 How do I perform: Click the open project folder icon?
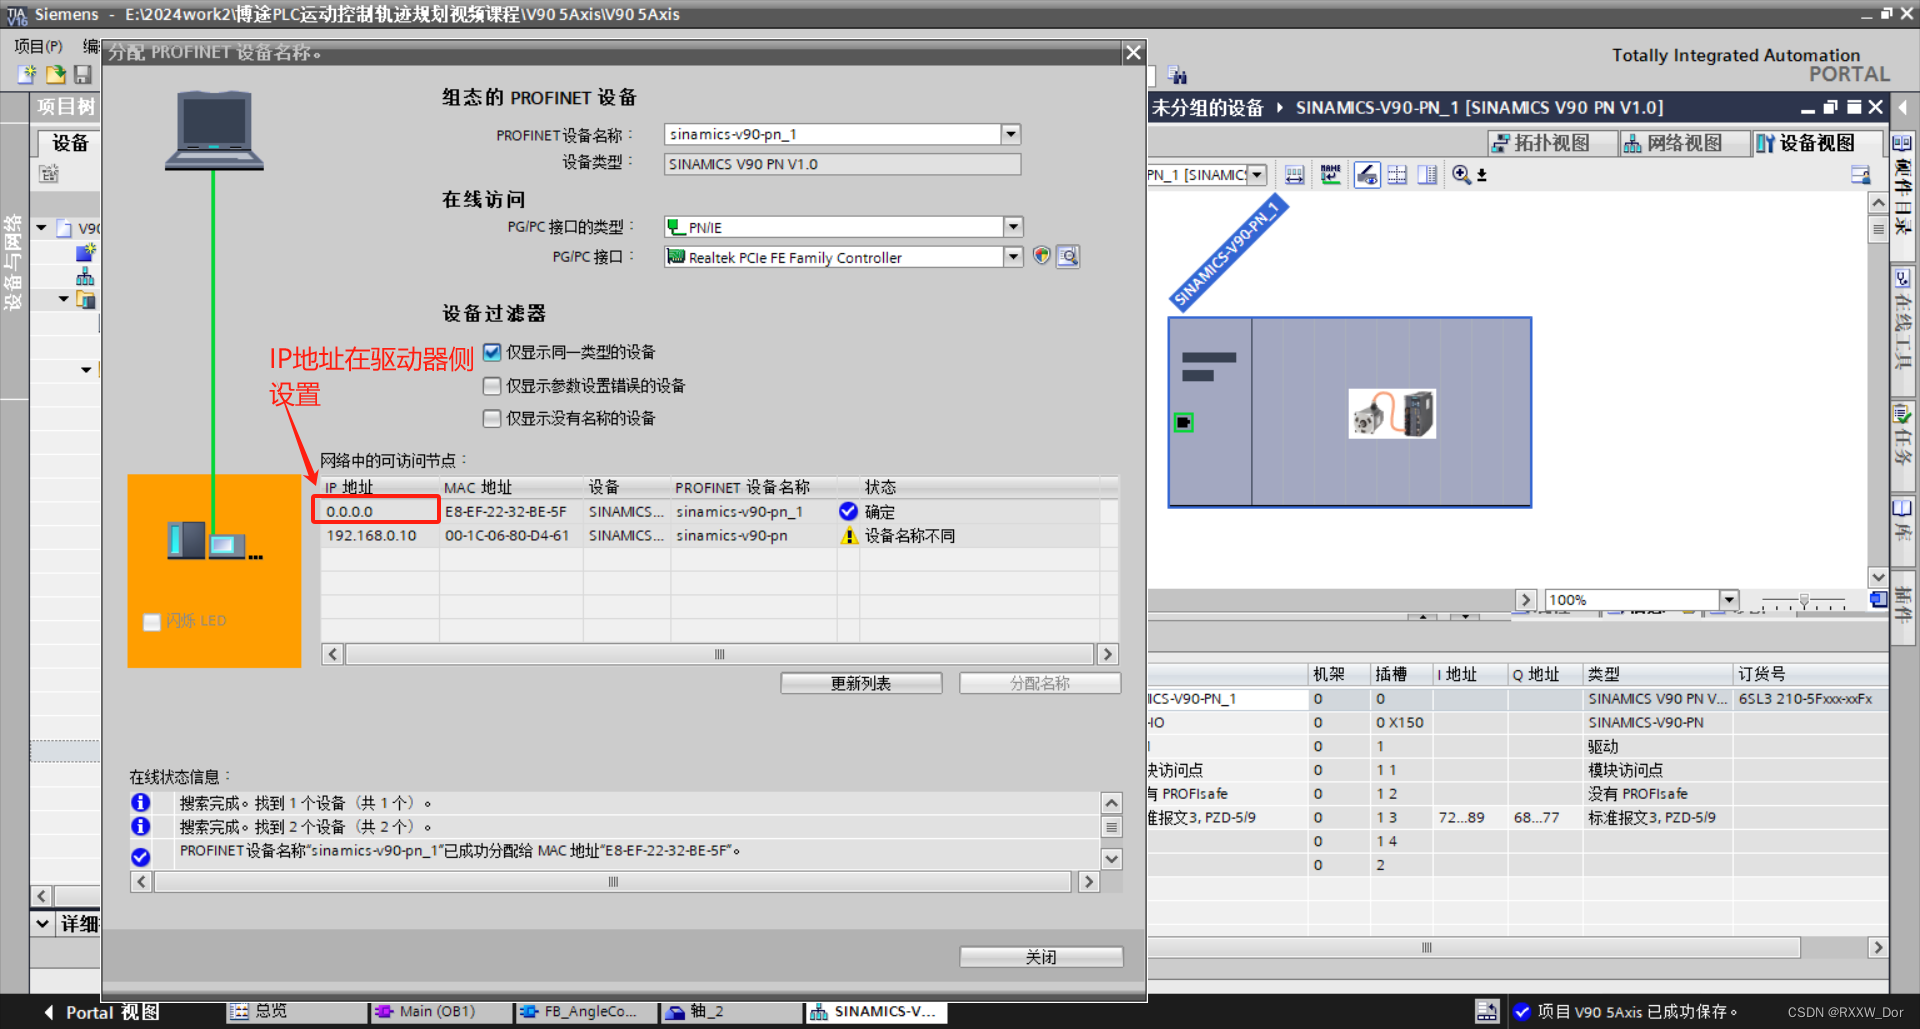56,74
